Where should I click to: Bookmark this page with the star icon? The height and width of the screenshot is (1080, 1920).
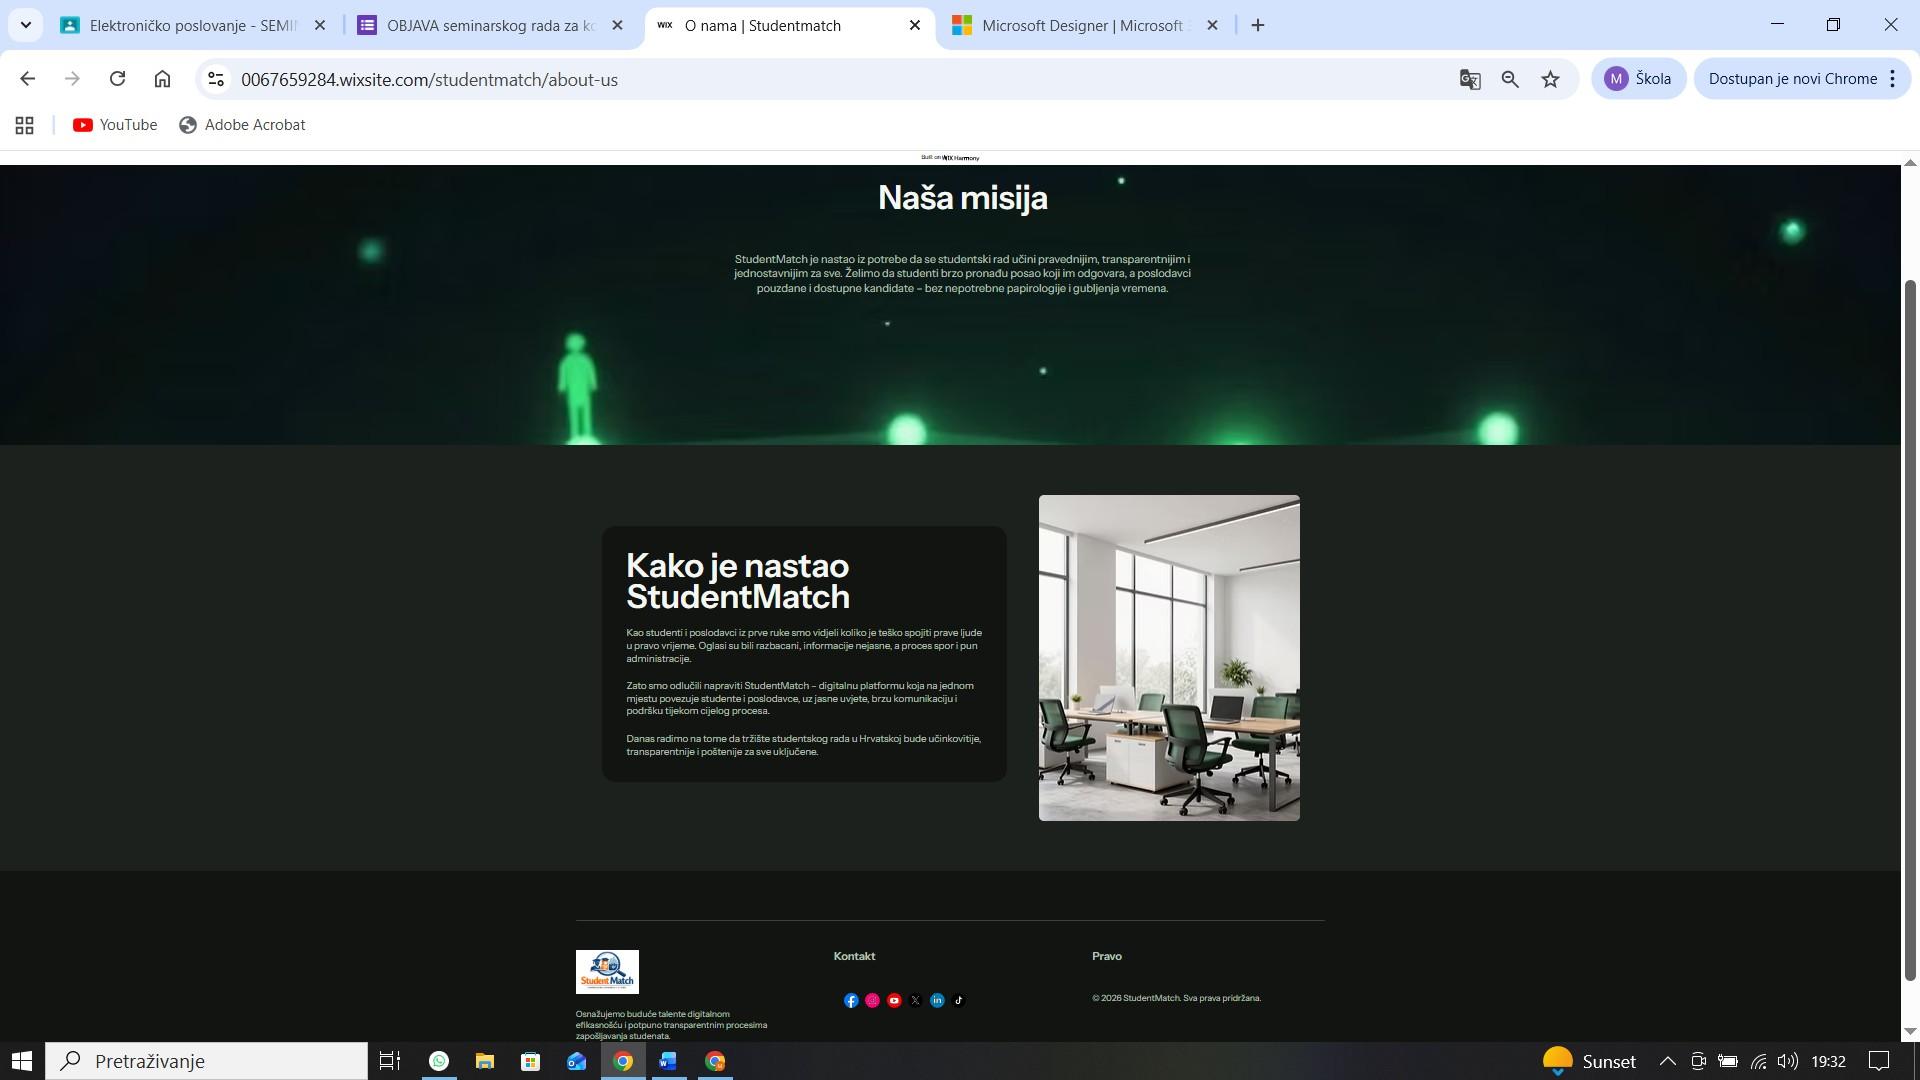tap(1550, 79)
